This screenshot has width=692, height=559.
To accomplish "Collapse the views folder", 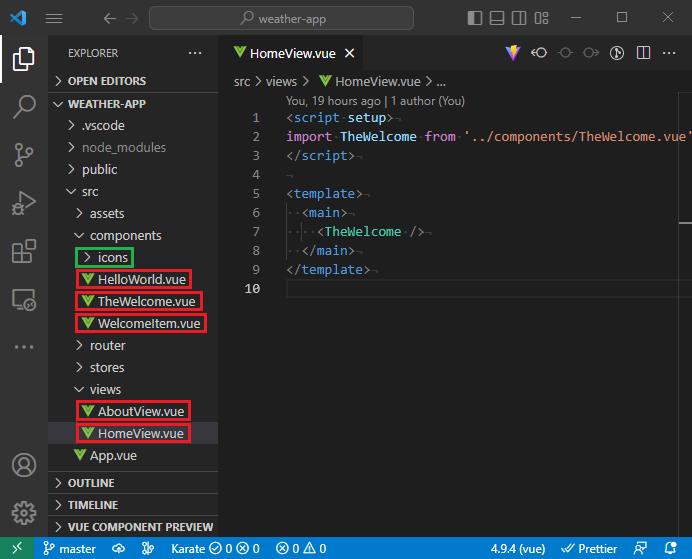I will click(133, 390).
